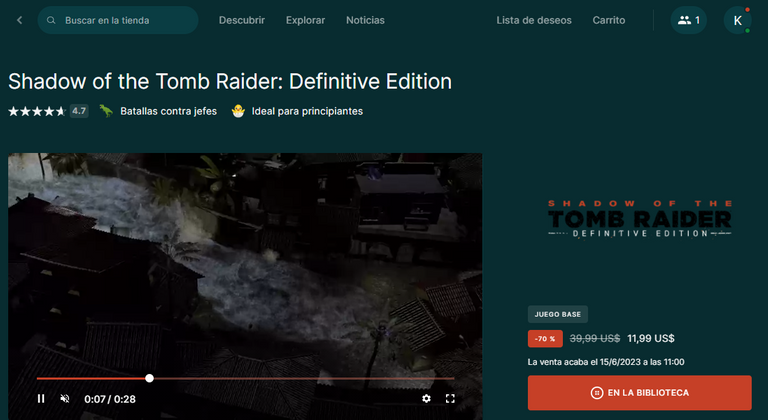
Task: Click the JUEGO BASE label
Action: pyautogui.click(x=557, y=314)
